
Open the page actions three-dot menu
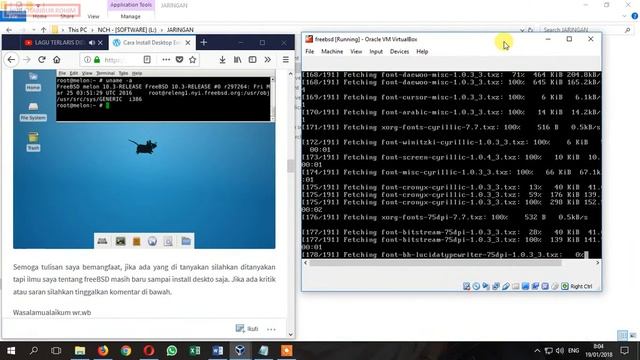click(x=166, y=60)
